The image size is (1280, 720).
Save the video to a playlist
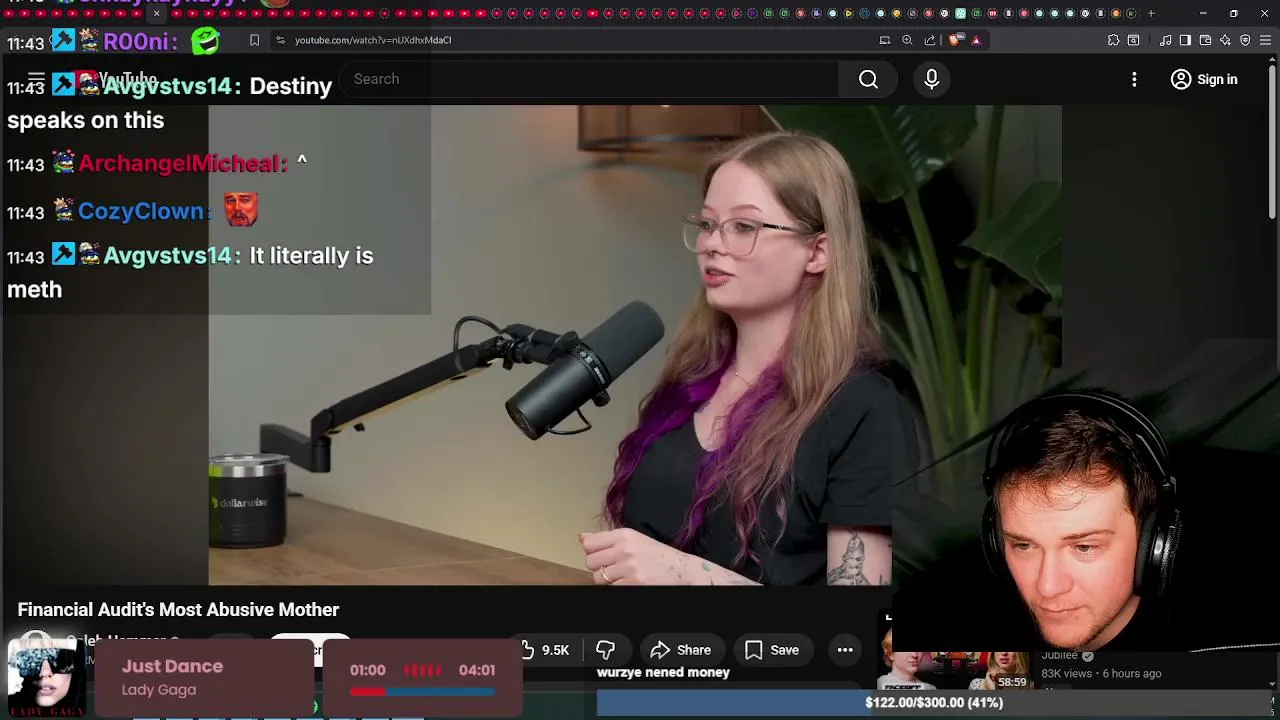772,650
